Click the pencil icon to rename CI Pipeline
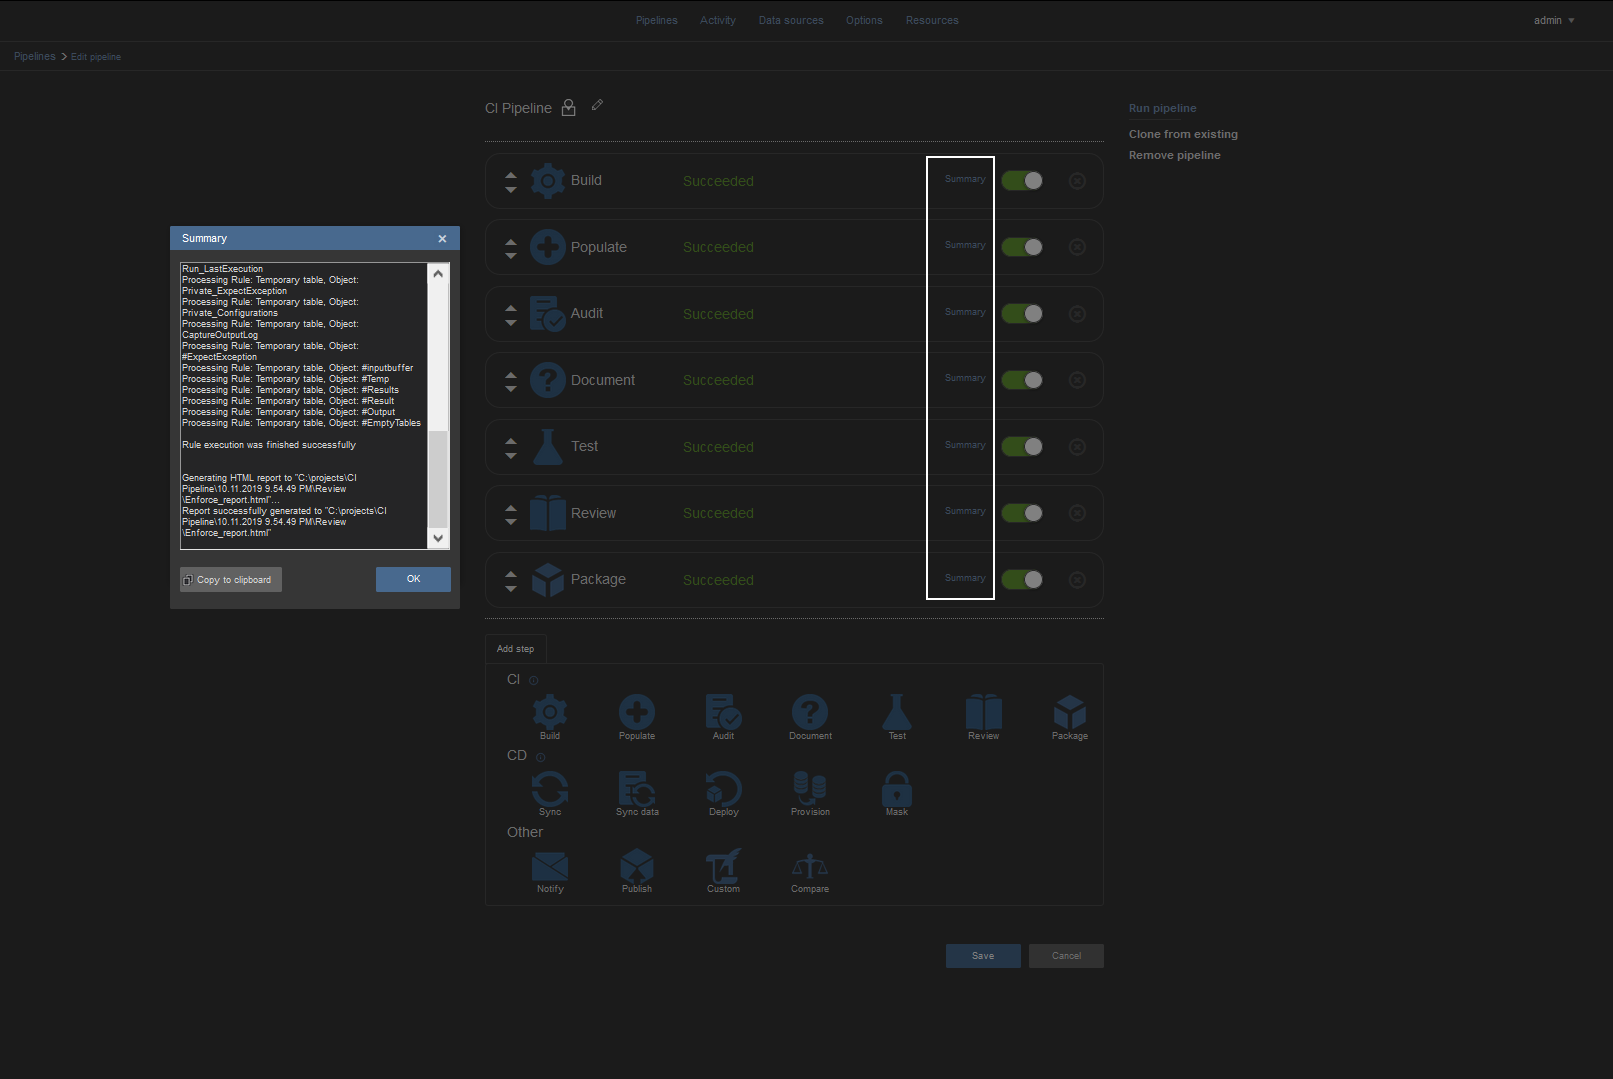The width and height of the screenshot is (1613, 1079). (x=597, y=105)
